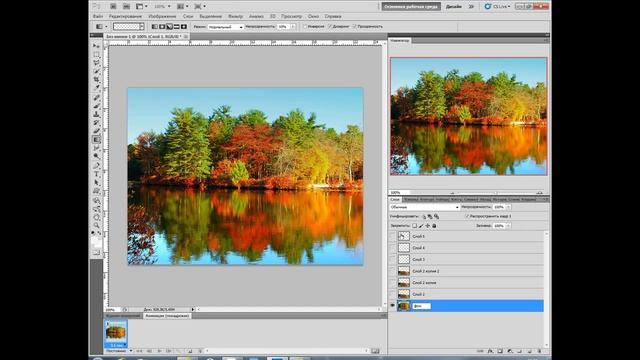Choose radial gradient style in options bar
Viewport: 640px width, 360px height.
162,27
